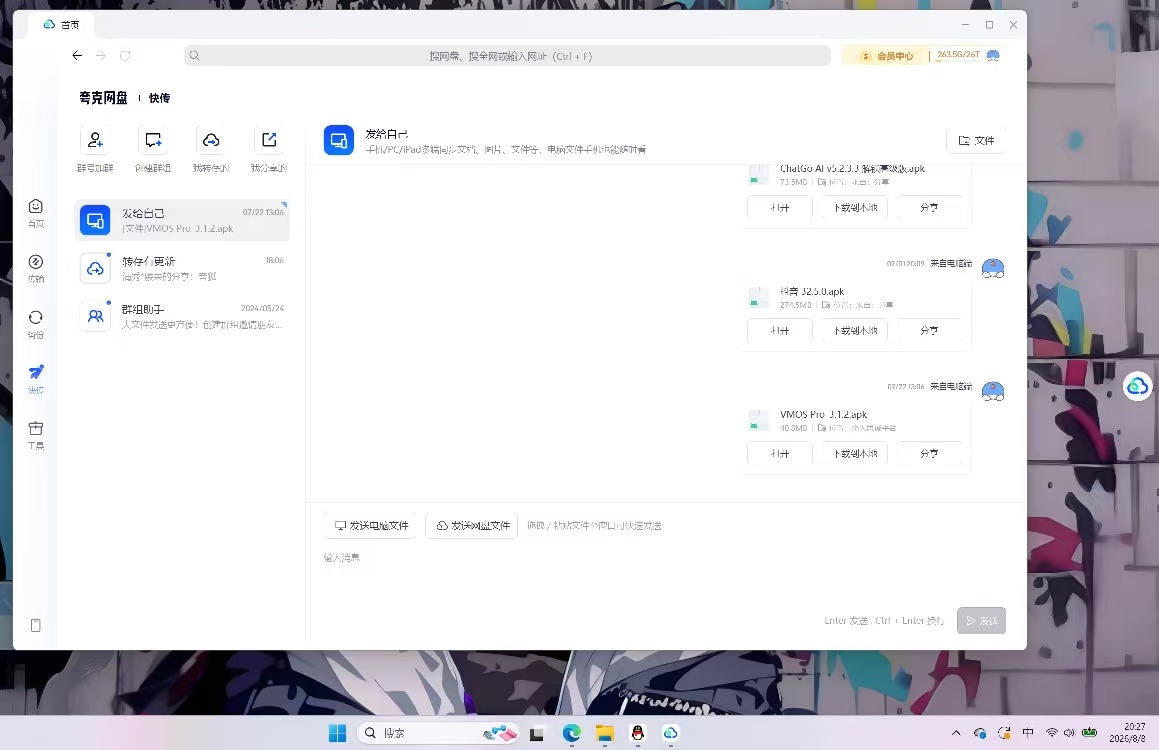Click send computer file button
Viewport: 1159px width, 750px height.
tap(371, 525)
